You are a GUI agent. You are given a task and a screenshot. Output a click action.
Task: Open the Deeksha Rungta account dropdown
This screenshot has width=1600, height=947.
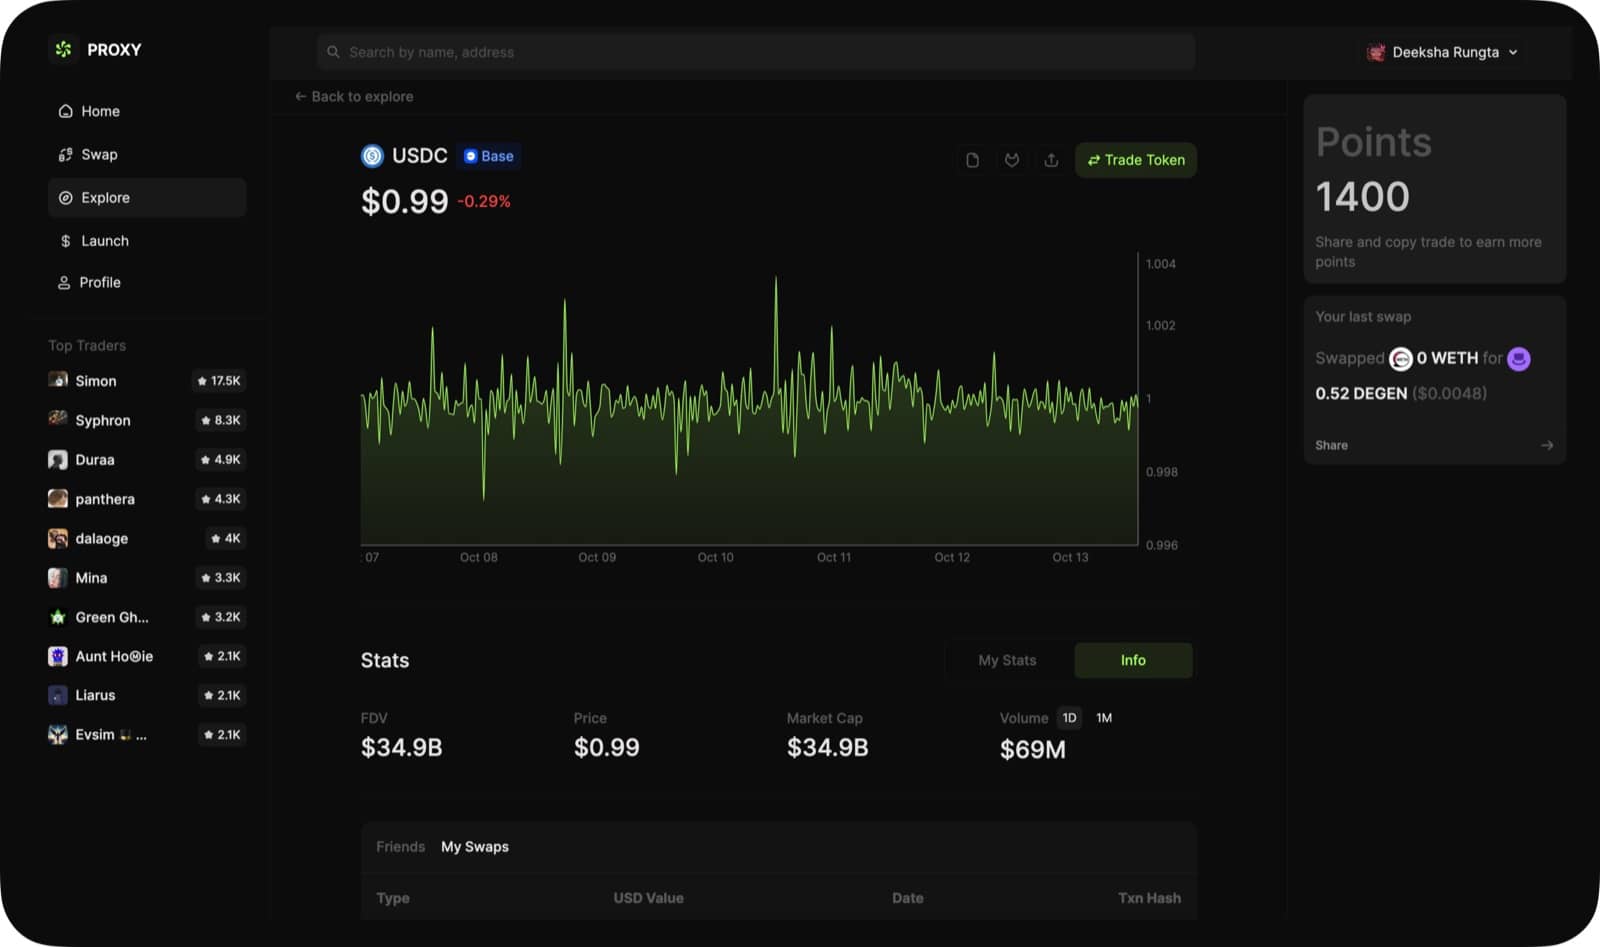(x=1443, y=52)
